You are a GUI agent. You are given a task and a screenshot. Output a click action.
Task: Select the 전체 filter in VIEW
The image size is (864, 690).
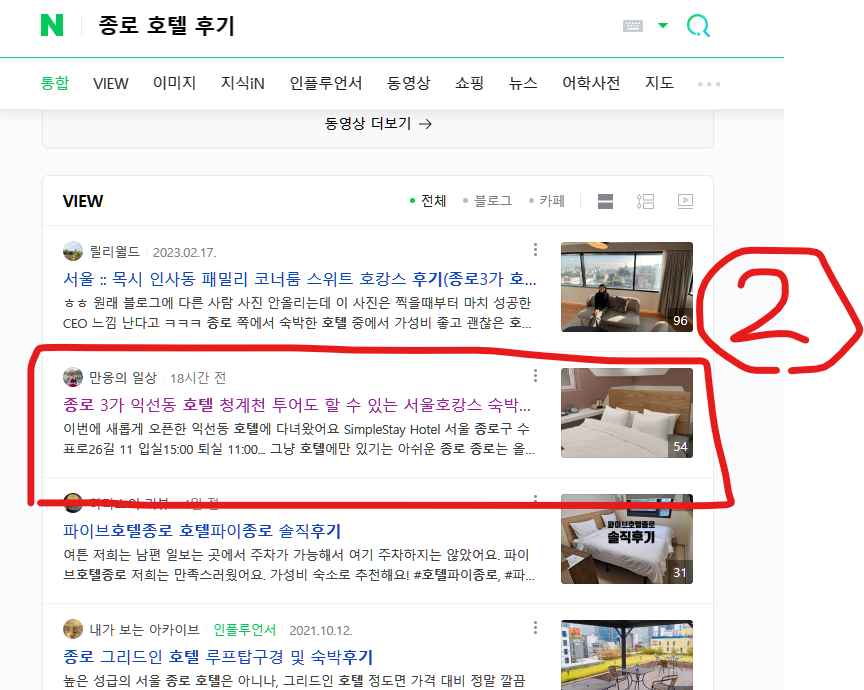[428, 201]
